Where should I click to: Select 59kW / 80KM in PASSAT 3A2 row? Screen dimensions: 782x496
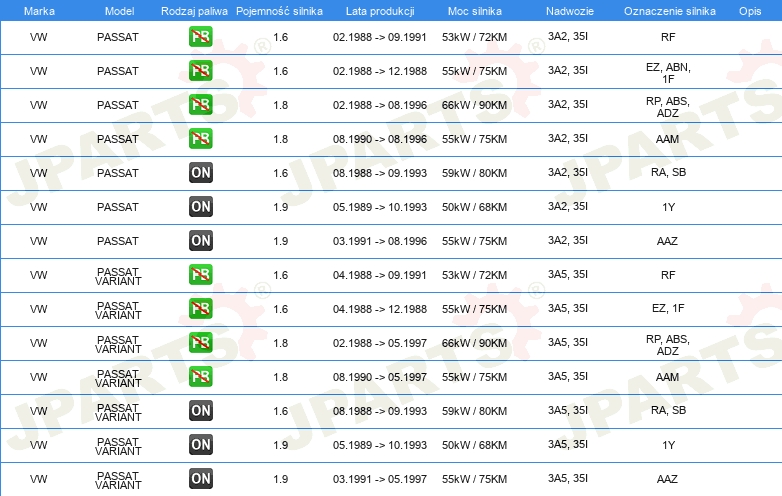(474, 173)
